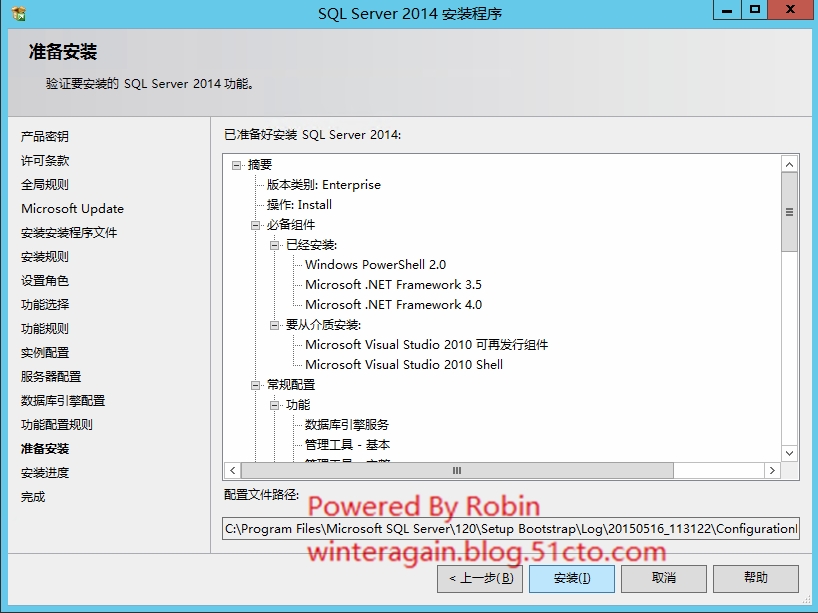Select the 要从介质安装: label
This screenshot has height=613, width=818.
click(323, 325)
